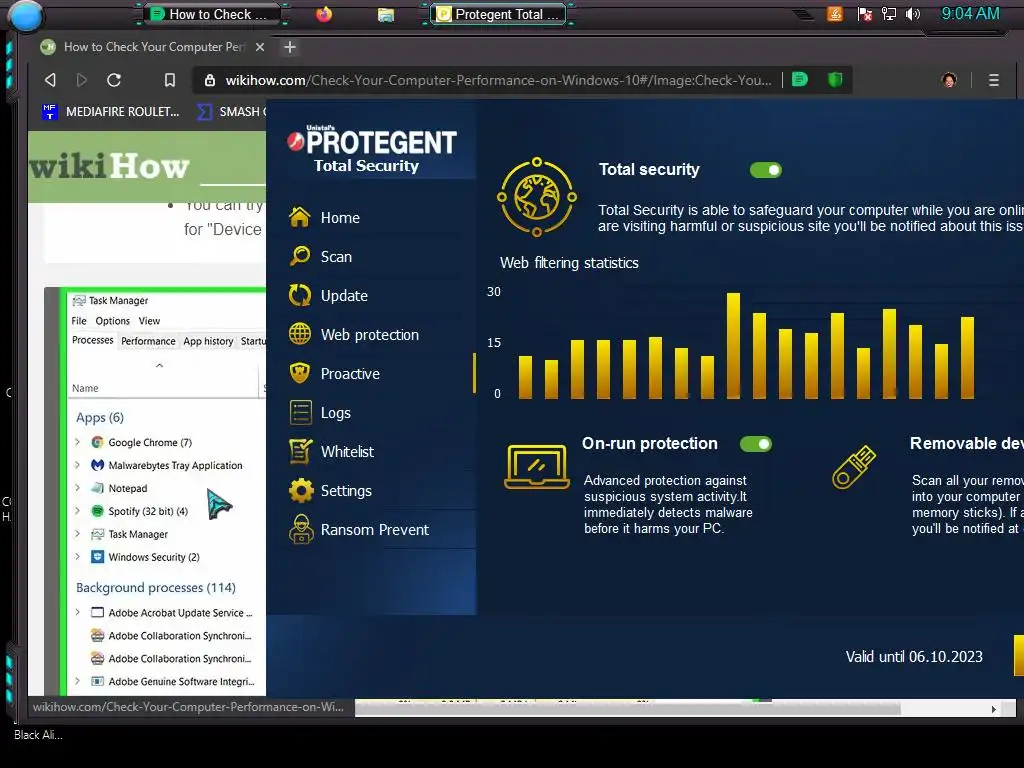Click the browser Forward arrow
The width and height of the screenshot is (1024, 768).
pyautogui.click(x=82, y=80)
